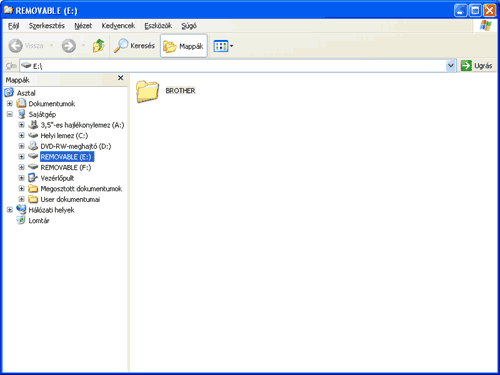Select Sajátgép in the tree
Image resolution: width=500 pixels, height=375 pixels.
(x=42, y=114)
